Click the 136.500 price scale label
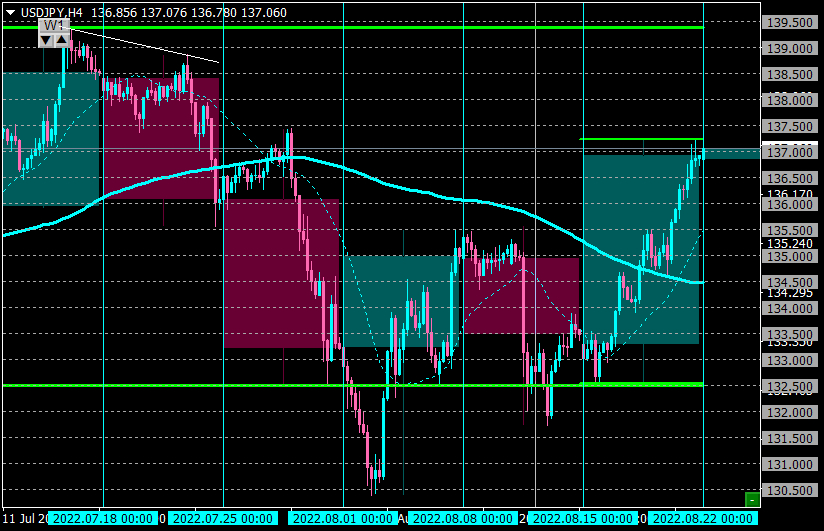Viewport: 824px width, 531px height. click(x=790, y=179)
